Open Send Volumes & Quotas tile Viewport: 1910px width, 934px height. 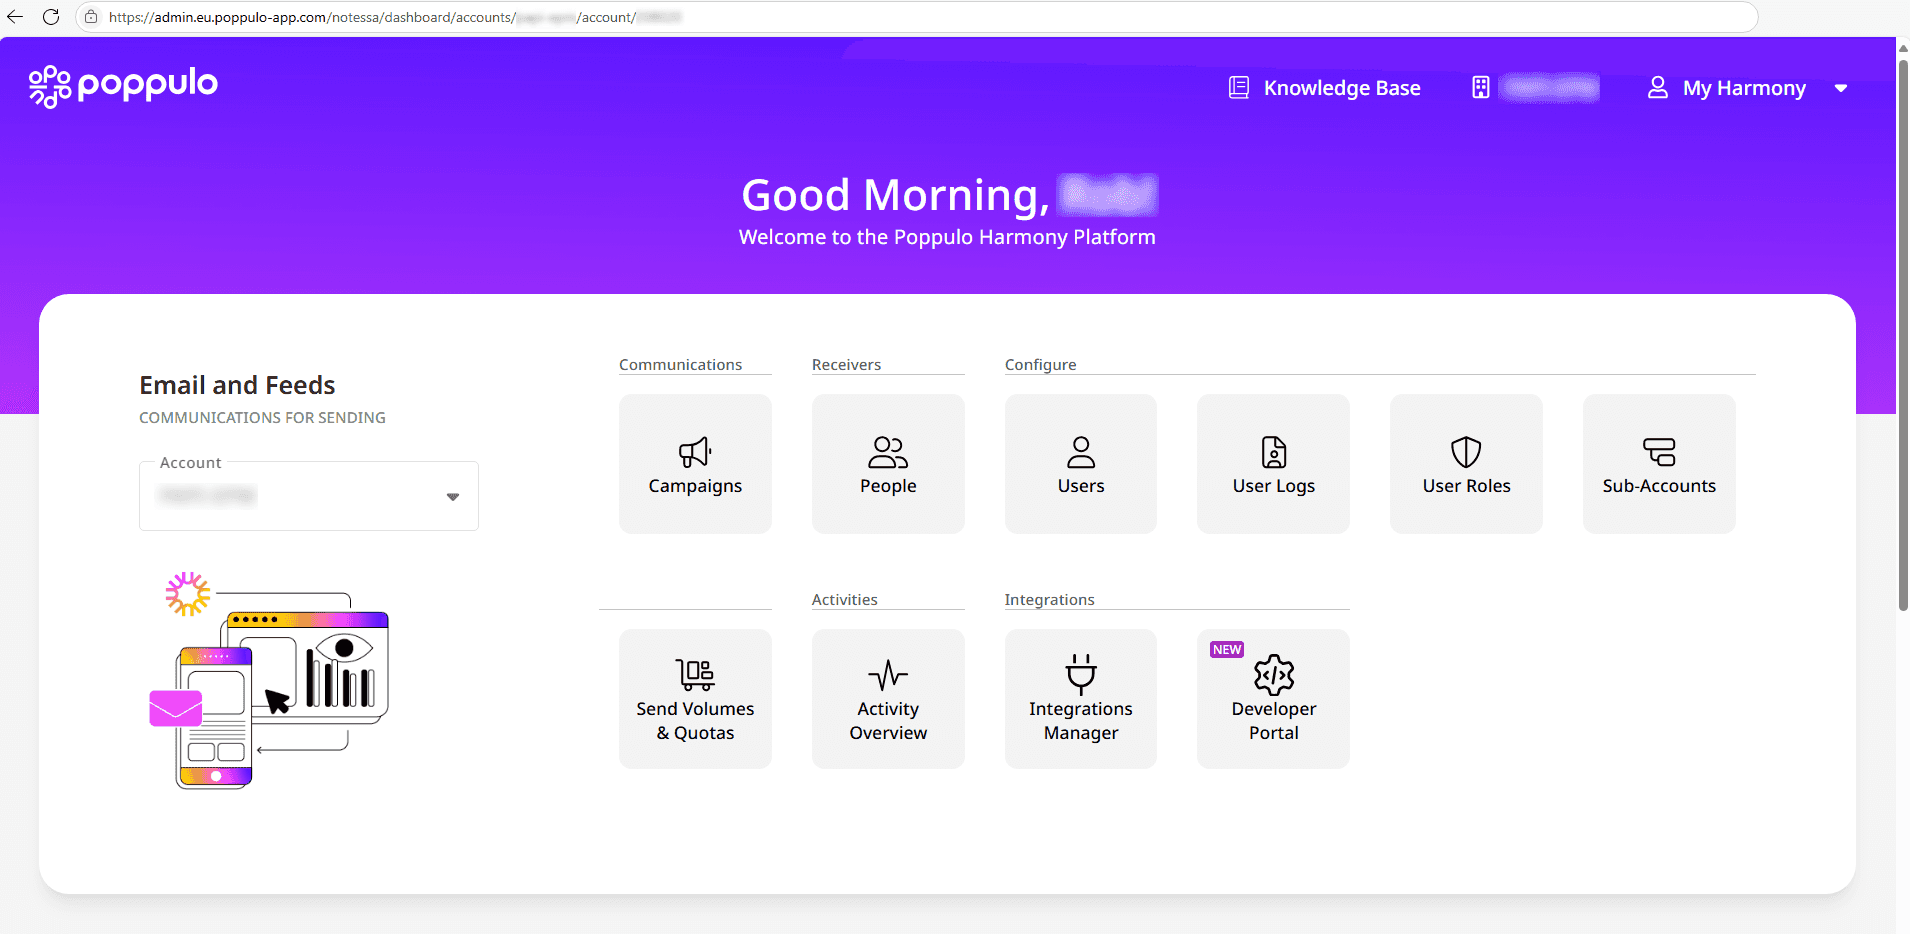click(x=695, y=699)
